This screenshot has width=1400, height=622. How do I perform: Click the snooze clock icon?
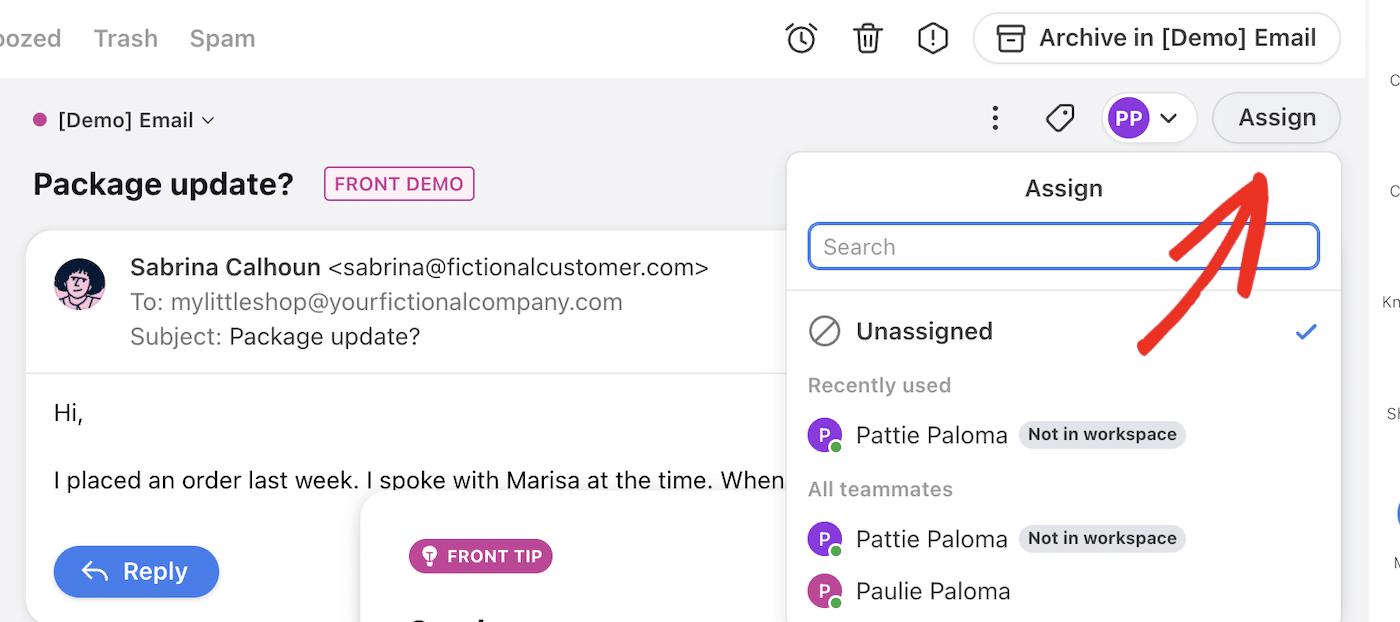pos(801,38)
